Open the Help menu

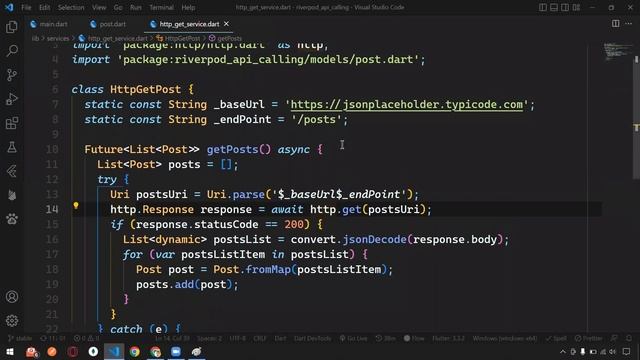coord(188,7)
